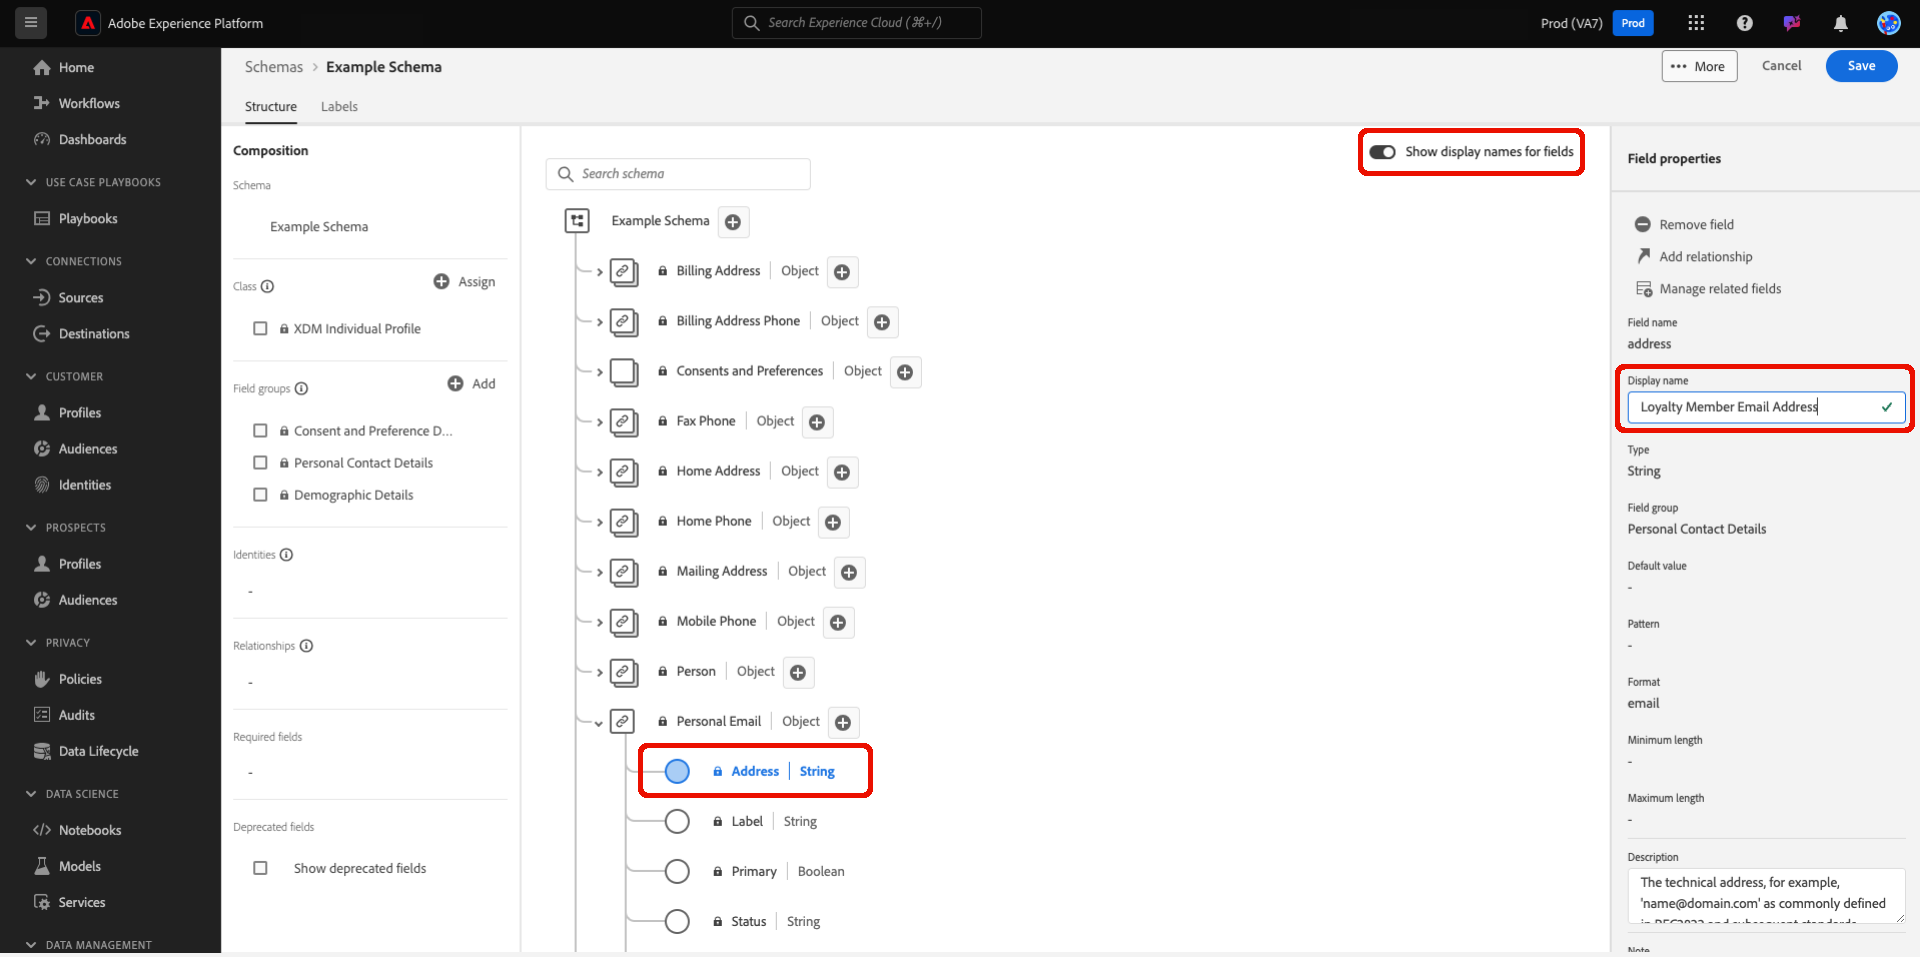1920x957 pixels.
Task: Add field next to Example Schema root
Action: click(733, 222)
